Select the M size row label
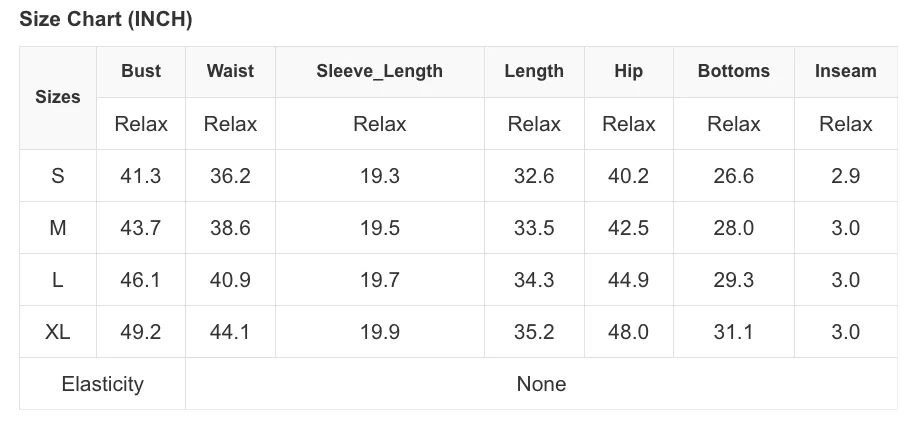920x434 pixels. coord(58,228)
